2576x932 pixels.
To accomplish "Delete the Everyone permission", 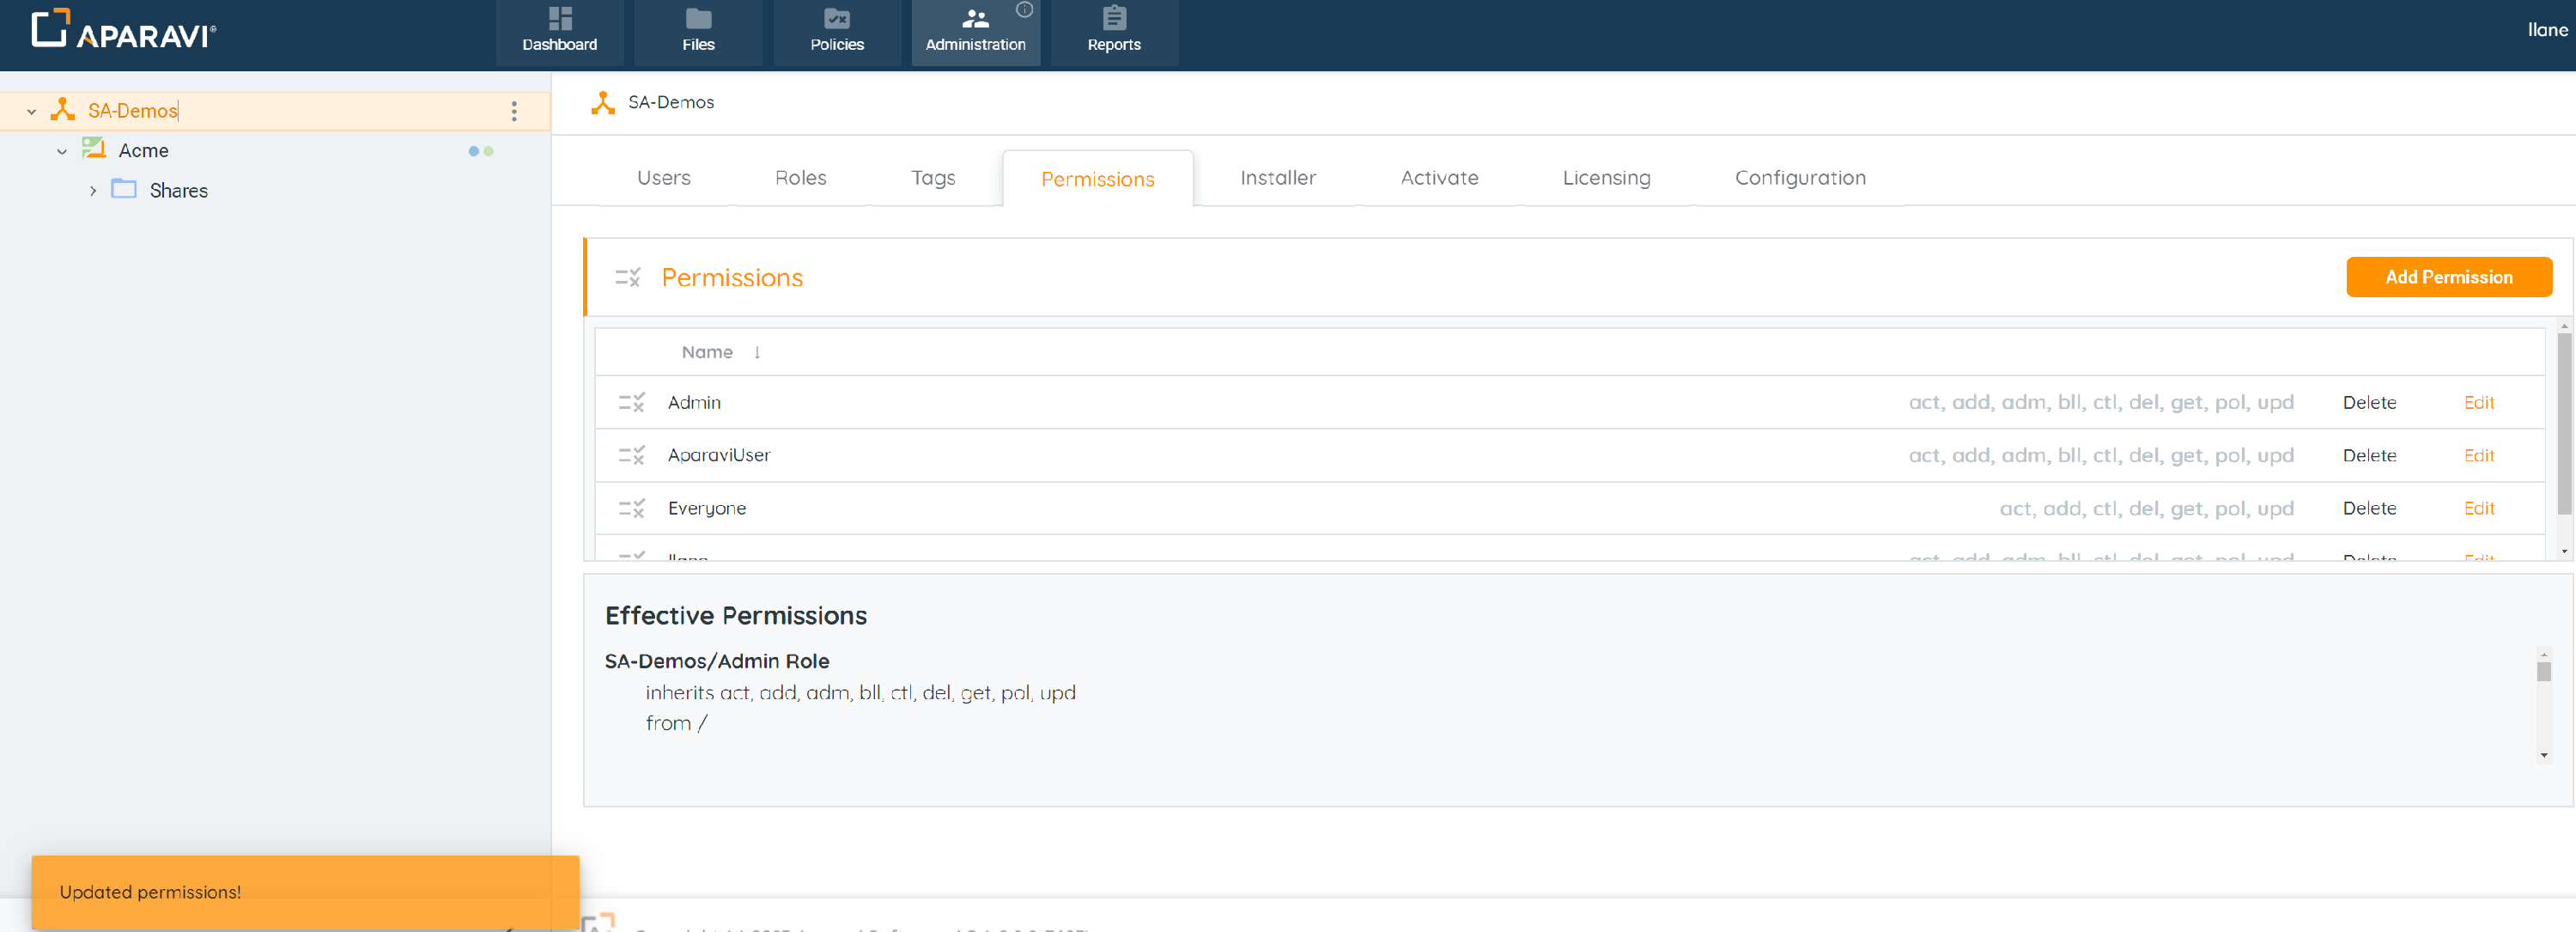I will [2368, 508].
